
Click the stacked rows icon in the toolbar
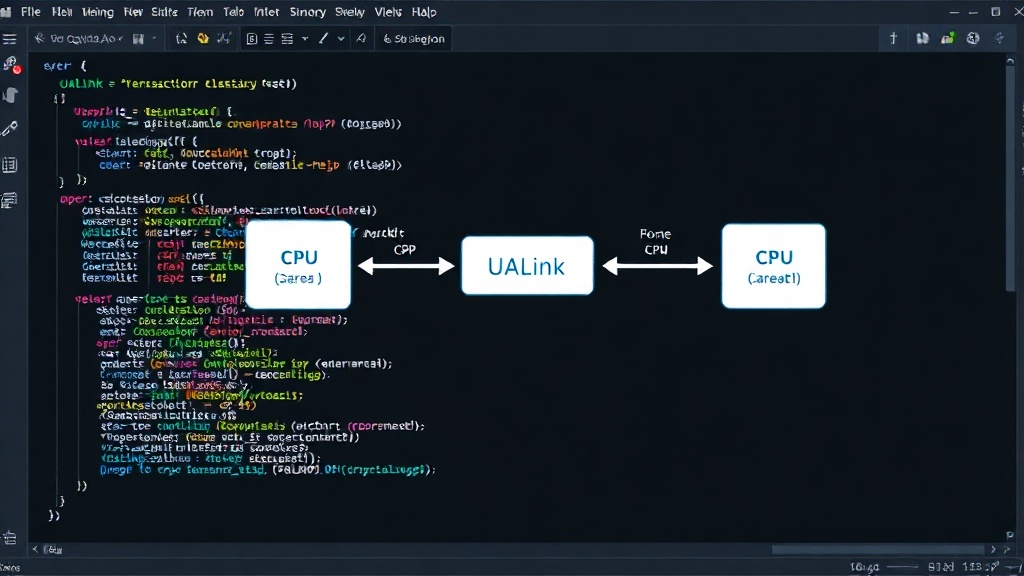287,39
